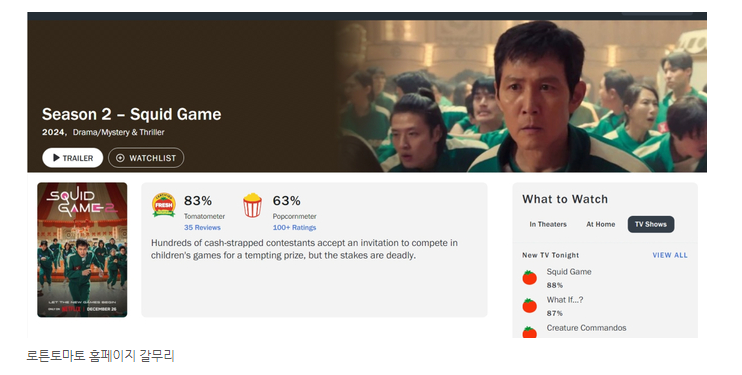Click the plus circle icon in Watchlist button
This screenshot has width=742, height=375.
(120, 158)
